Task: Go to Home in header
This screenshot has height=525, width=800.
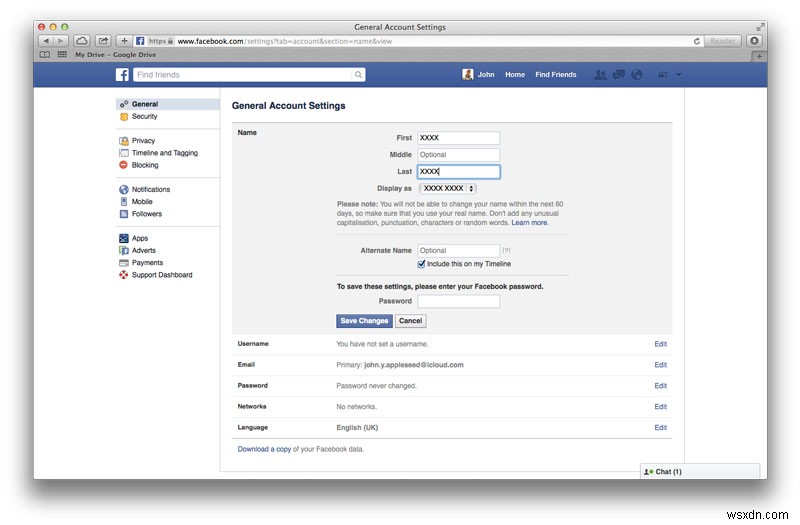Action: [515, 74]
